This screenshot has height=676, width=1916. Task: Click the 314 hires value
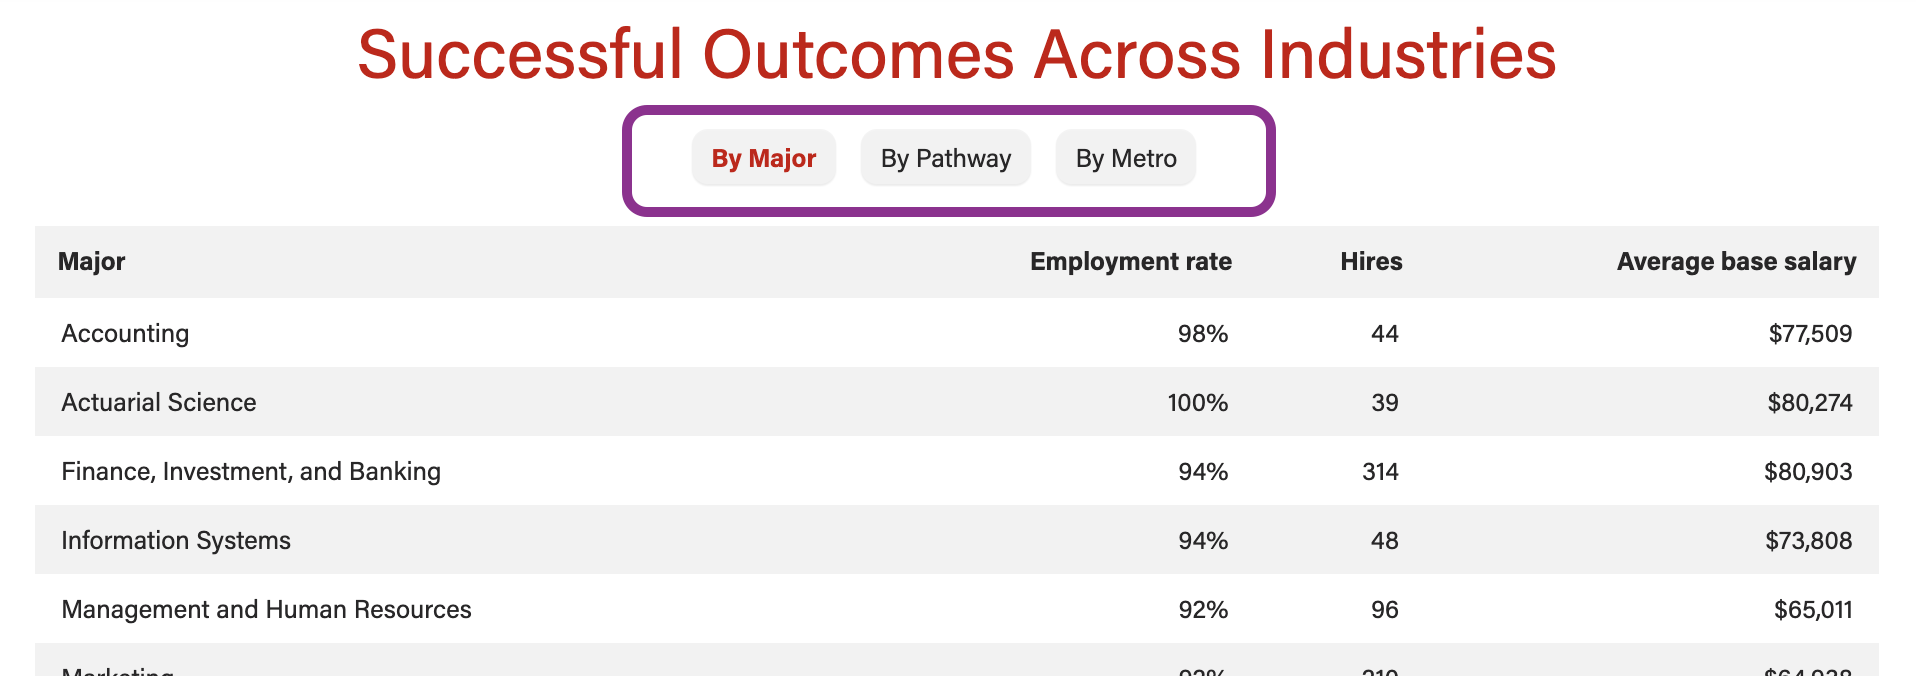click(x=1380, y=471)
